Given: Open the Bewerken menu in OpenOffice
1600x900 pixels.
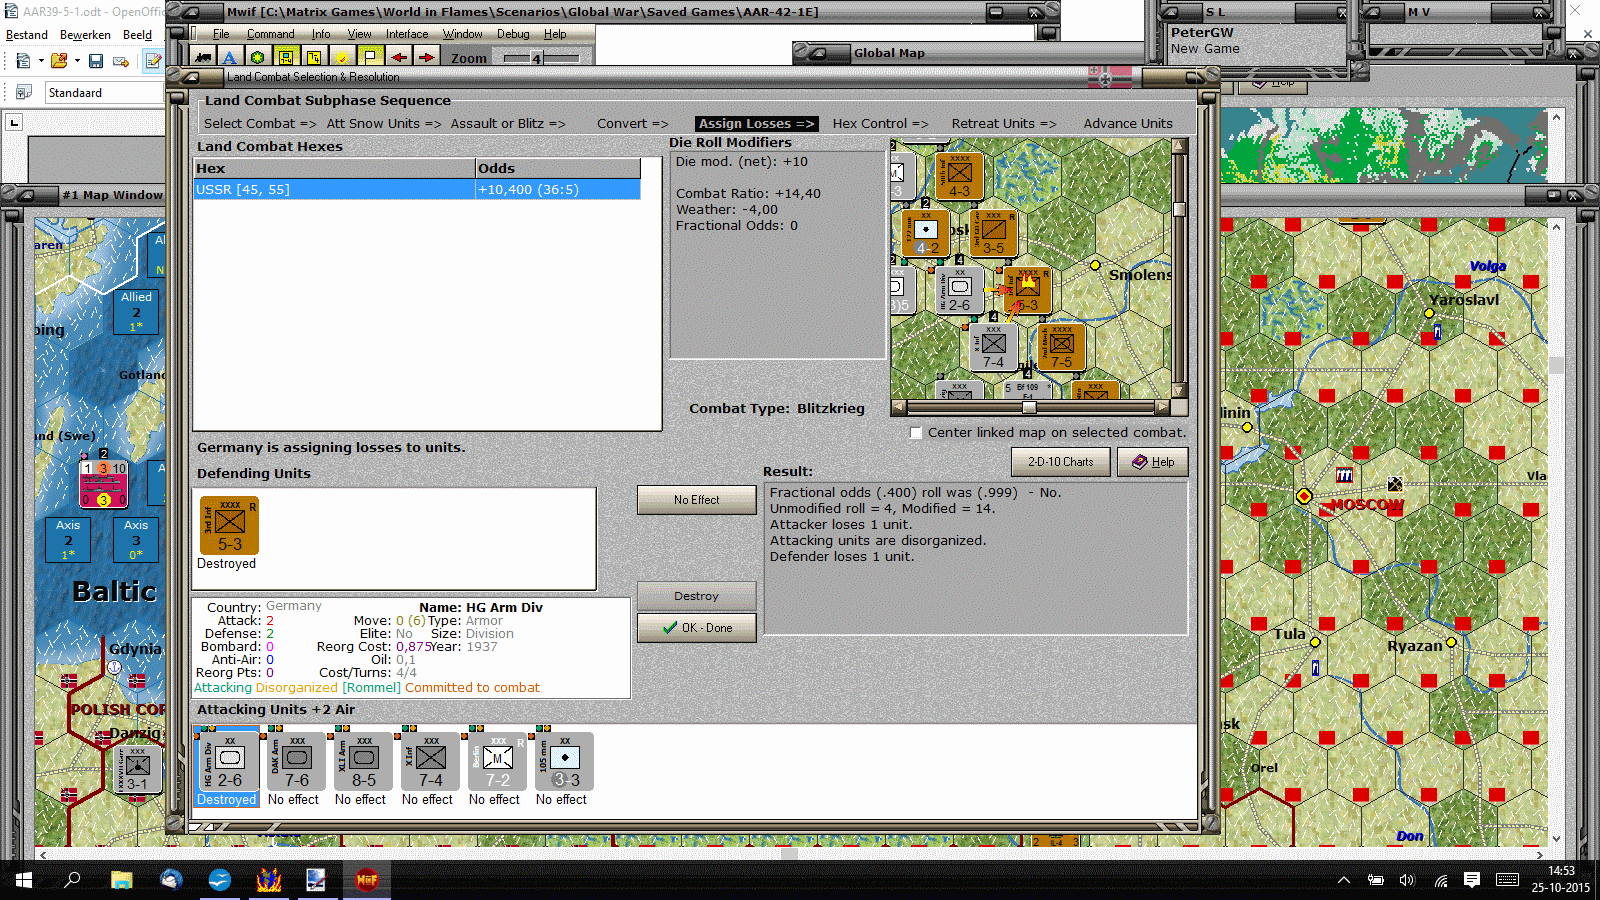Looking at the screenshot, I should [x=85, y=35].
